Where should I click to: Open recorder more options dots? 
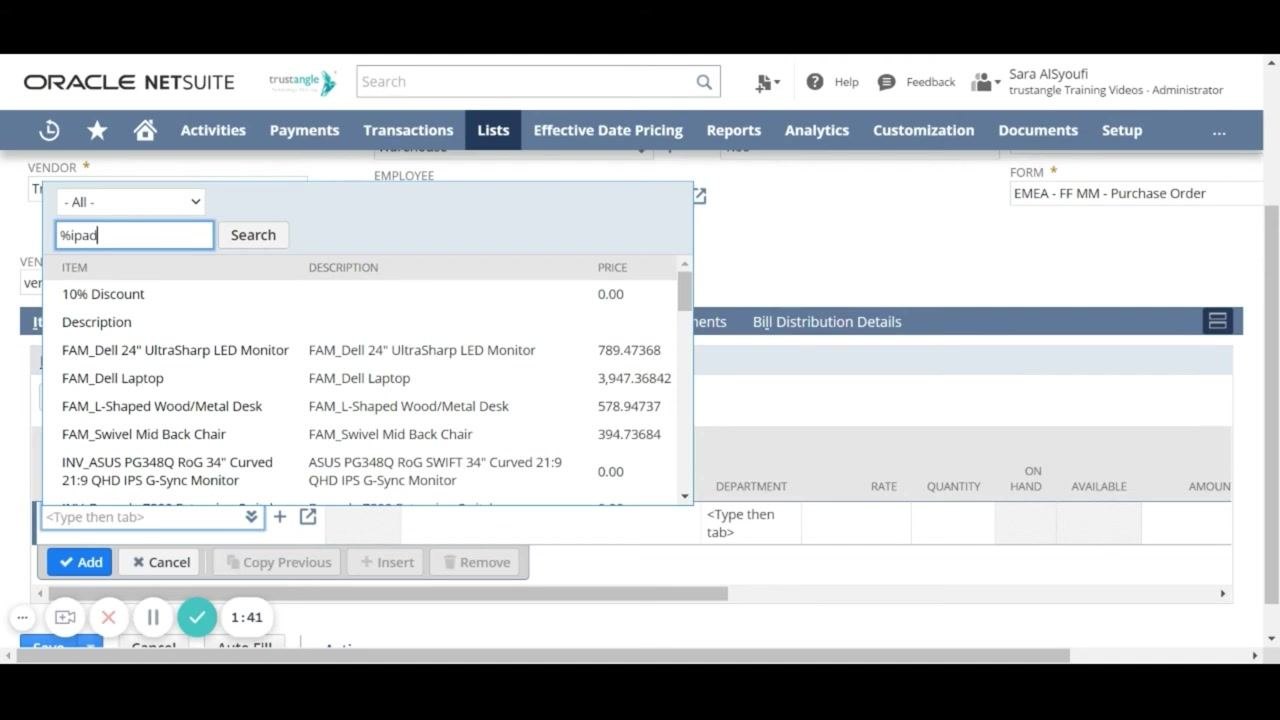[22, 617]
